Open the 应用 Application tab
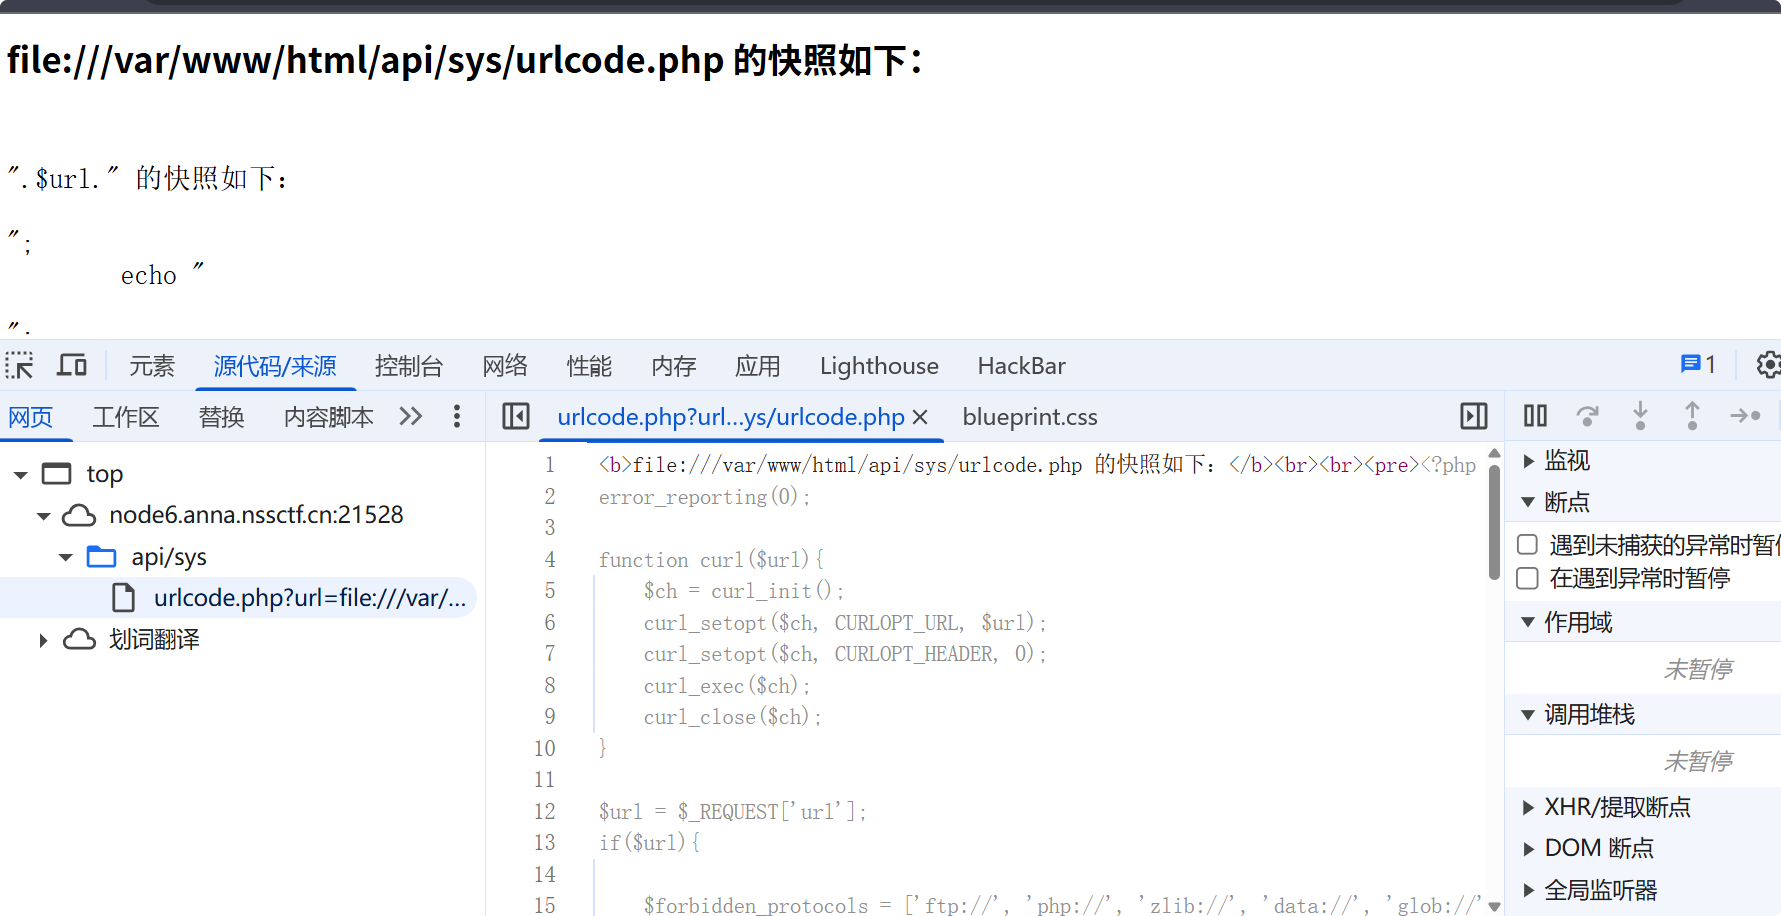 [x=758, y=366]
